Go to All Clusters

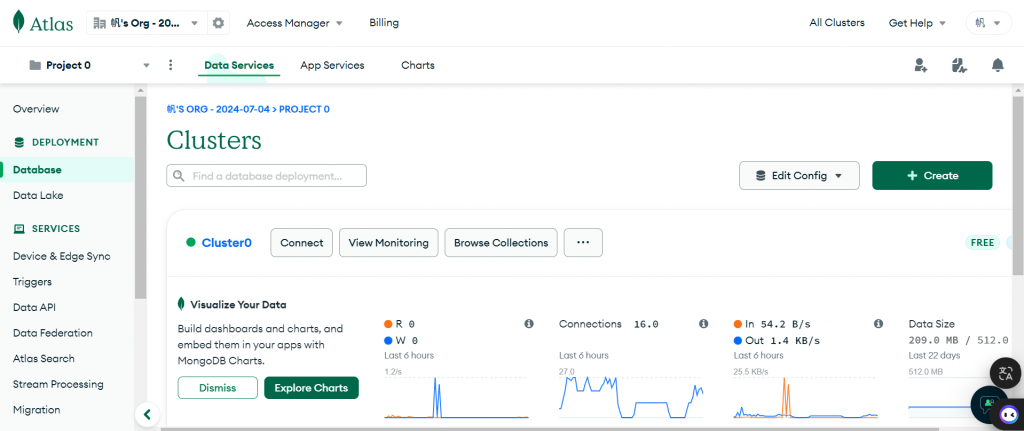tap(837, 23)
